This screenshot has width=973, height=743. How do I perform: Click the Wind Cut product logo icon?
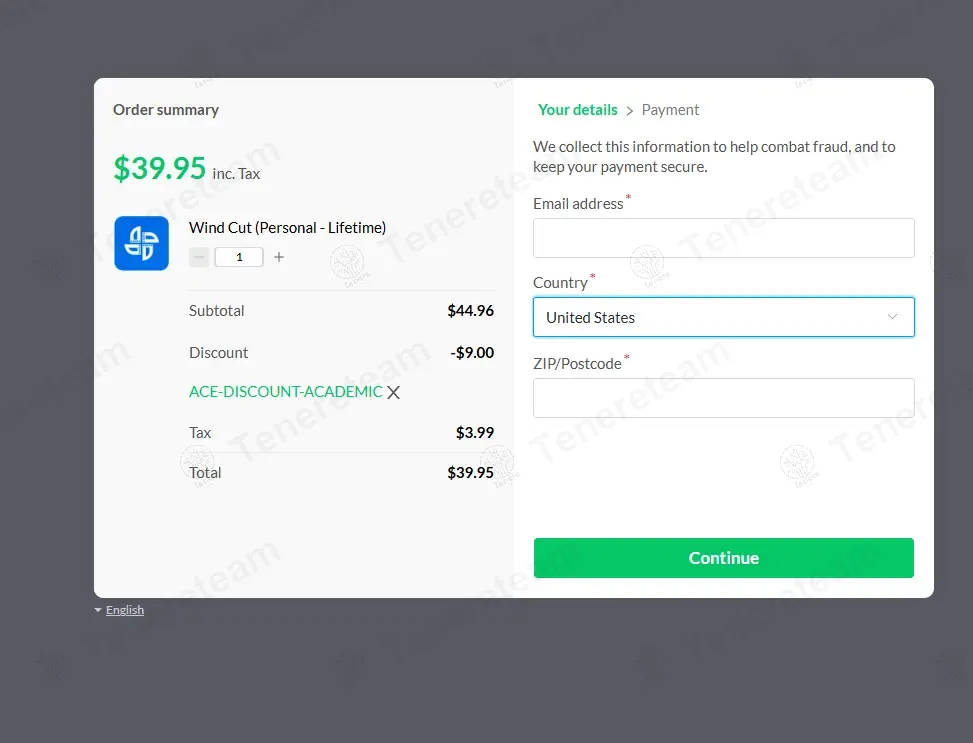point(141,243)
